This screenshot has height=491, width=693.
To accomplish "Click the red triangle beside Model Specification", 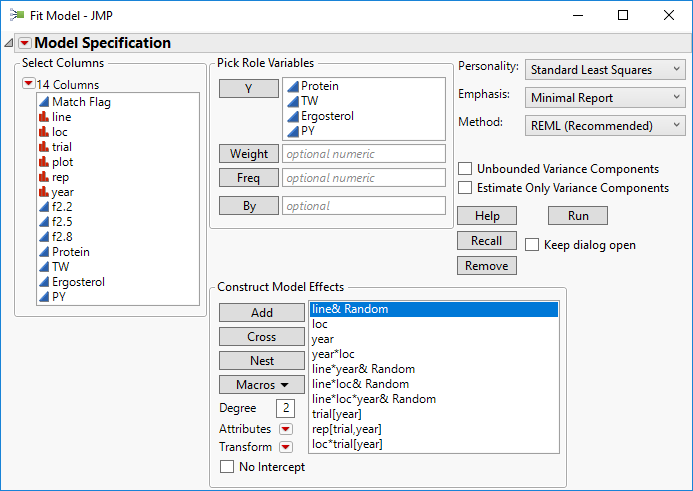I will tap(25, 43).
